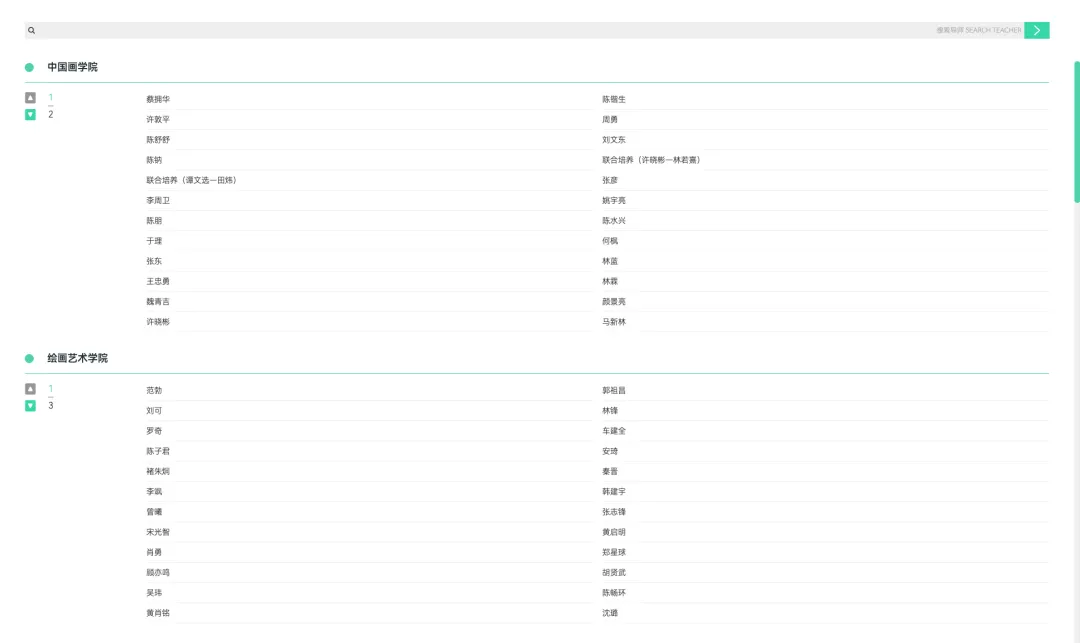1080x643 pixels.
Task: Click the 绘画艺术学院 section heading
Action: coord(77,358)
